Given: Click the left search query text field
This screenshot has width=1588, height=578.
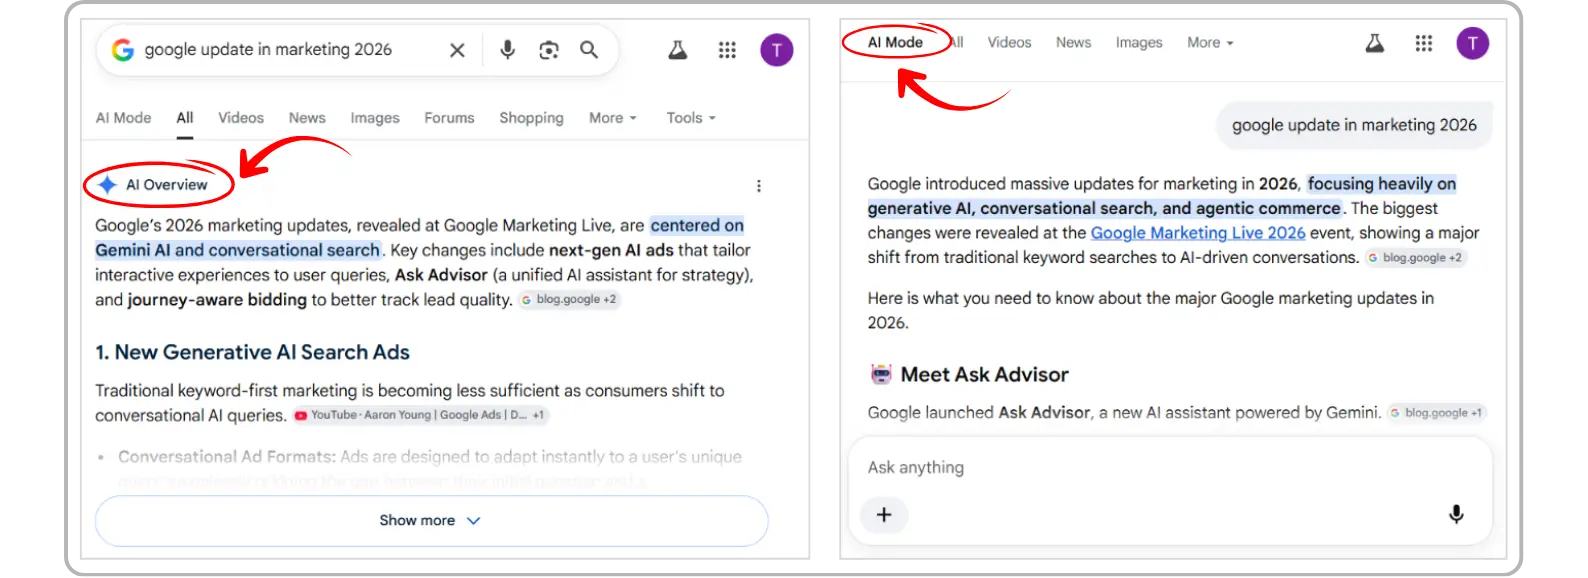Looking at the screenshot, I should click(x=268, y=50).
